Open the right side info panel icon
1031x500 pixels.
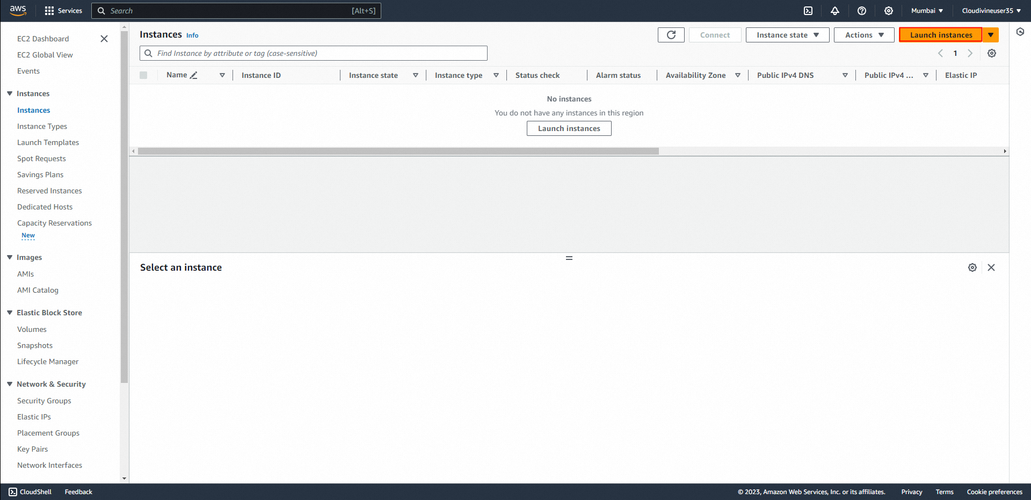pos(1020,31)
